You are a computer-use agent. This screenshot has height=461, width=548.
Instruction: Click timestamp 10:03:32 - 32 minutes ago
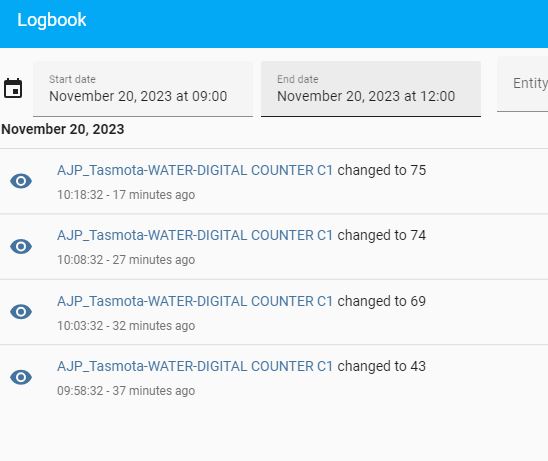click(x=126, y=326)
